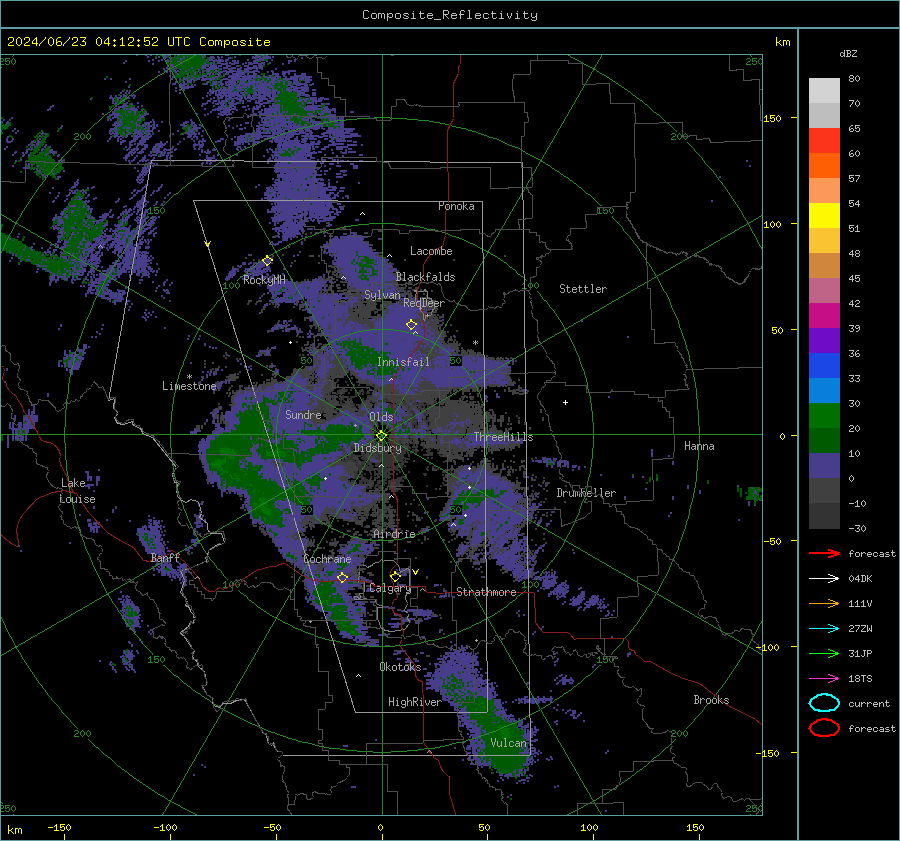Click the 'Stettler' city label
900x841 pixels.
tap(583, 289)
